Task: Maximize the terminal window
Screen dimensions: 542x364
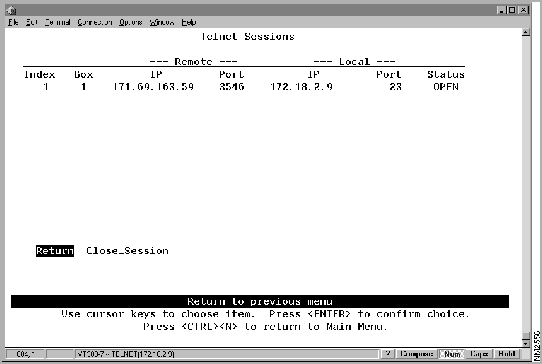Action: [x=512, y=10]
